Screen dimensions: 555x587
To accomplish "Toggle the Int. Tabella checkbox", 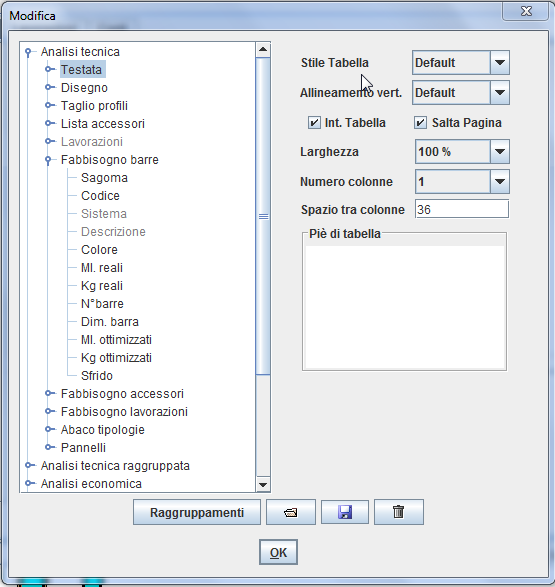I will coord(314,122).
